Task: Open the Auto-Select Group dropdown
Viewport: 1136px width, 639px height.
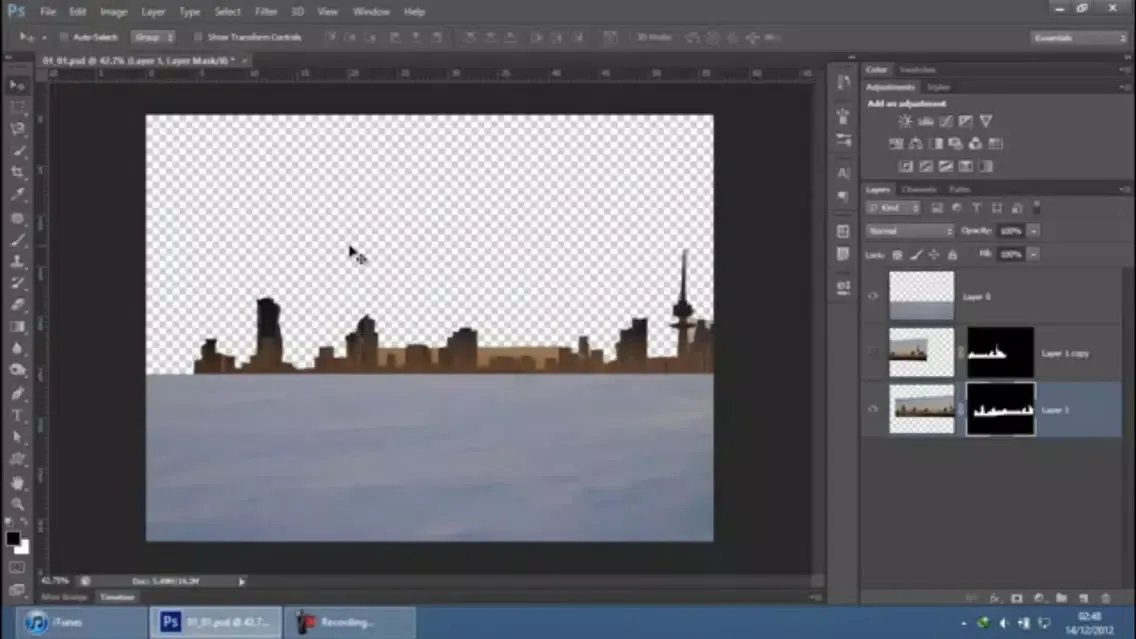Action: point(153,37)
